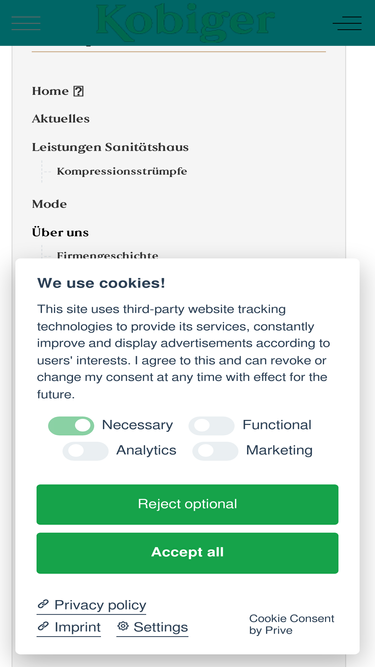
Task: Open the Kompressionsstrümpfe submenu entry
Action: click(x=122, y=171)
